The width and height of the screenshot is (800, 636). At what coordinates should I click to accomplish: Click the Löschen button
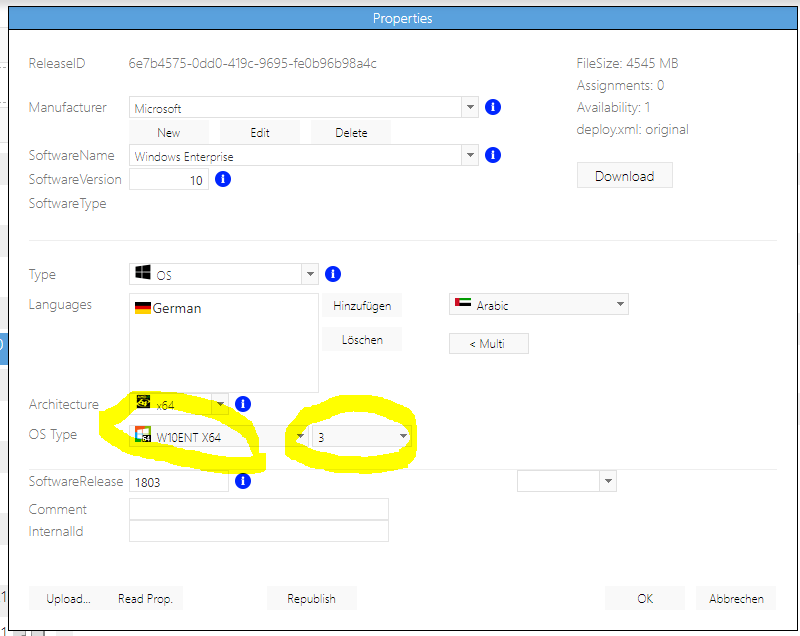click(362, 340)
